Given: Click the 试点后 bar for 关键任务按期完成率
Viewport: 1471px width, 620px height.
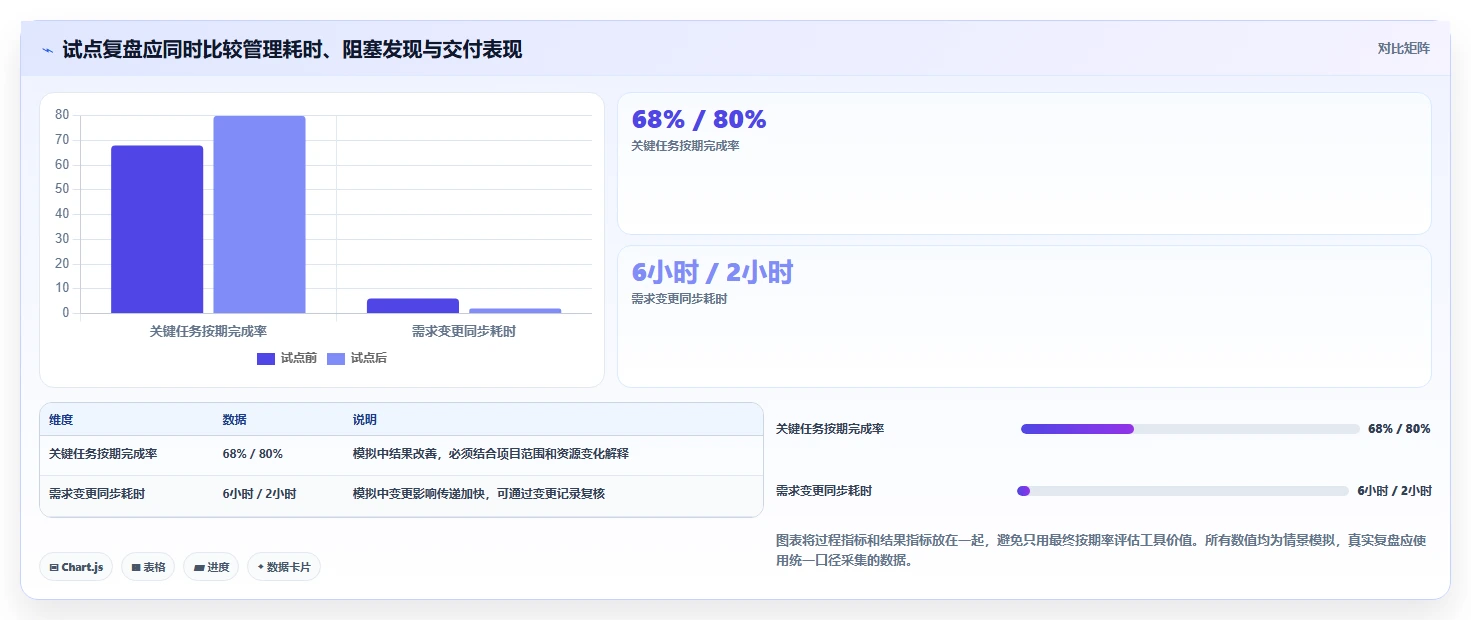Looking at the screenshot, I should [259, 214].
